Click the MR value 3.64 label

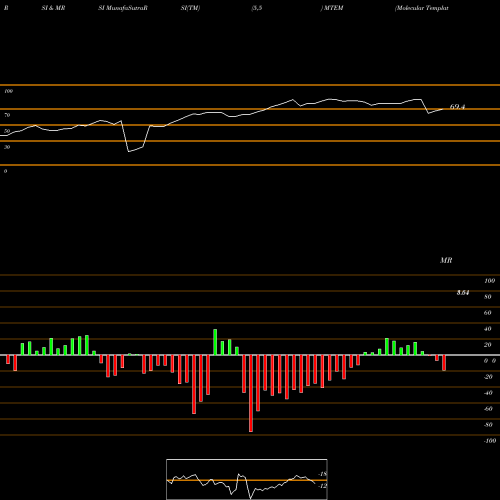coord(463,292)
